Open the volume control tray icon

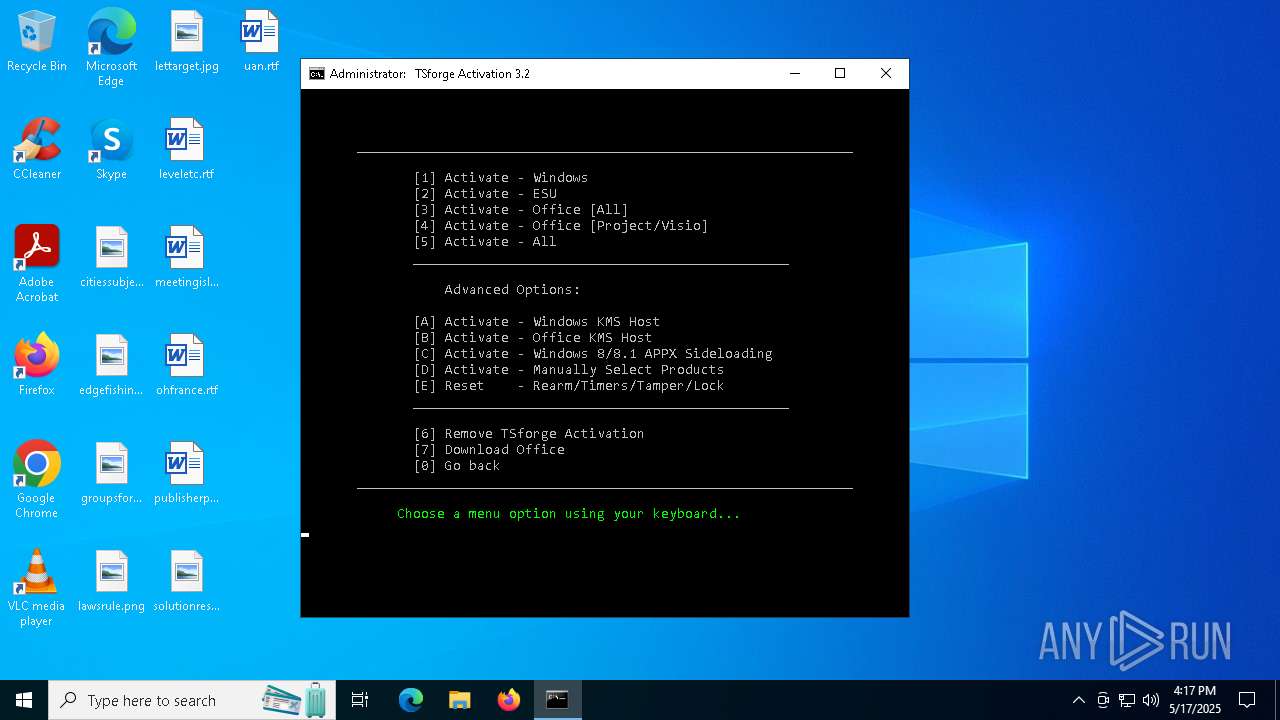pos(1151,700)
